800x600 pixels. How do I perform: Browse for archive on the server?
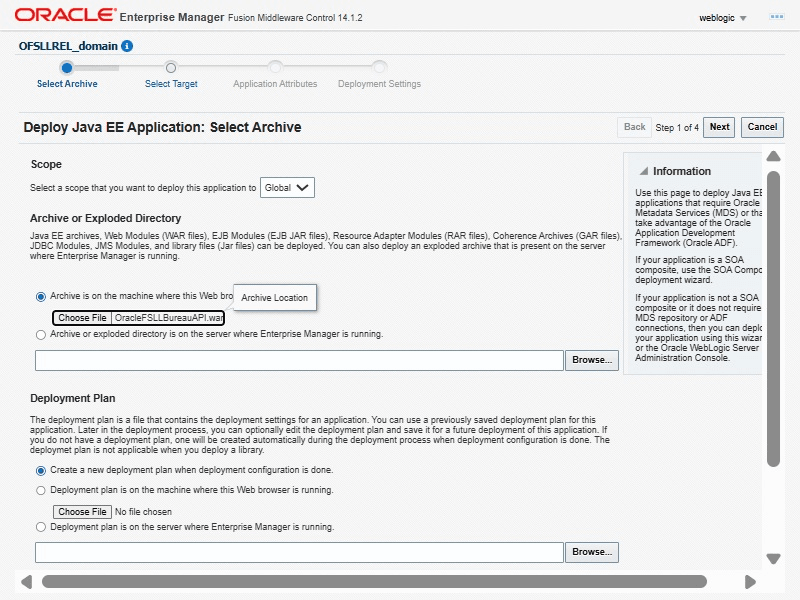[x=592, y=360]
